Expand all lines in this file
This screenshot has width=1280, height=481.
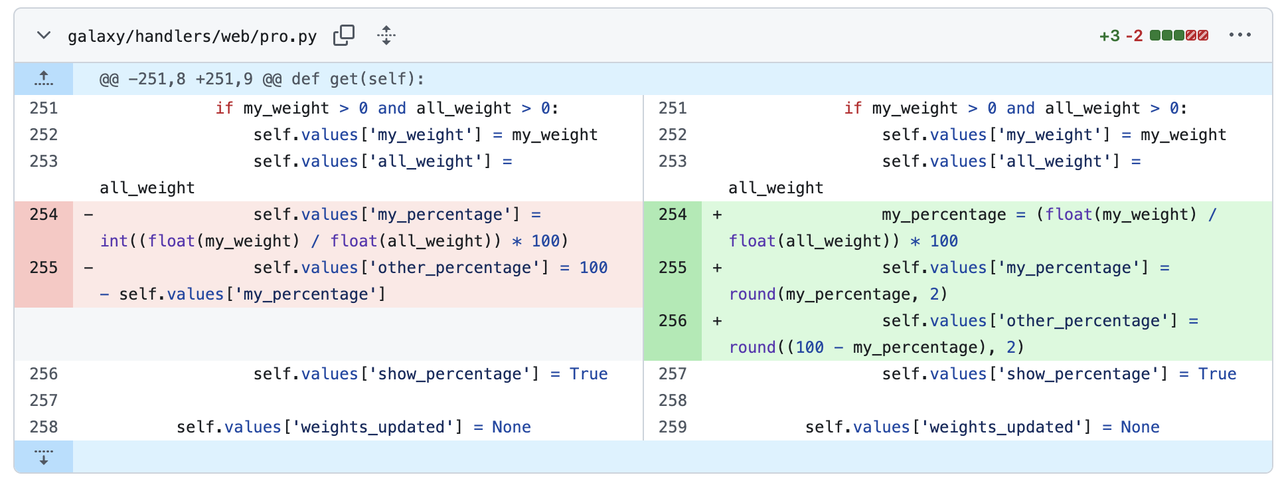[x=387, y=36]
